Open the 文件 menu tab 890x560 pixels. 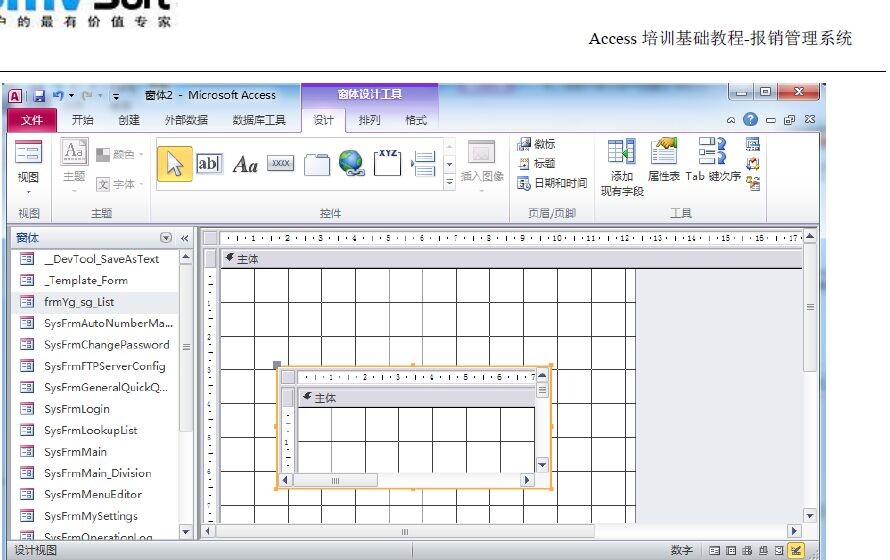tap(33, 120)
